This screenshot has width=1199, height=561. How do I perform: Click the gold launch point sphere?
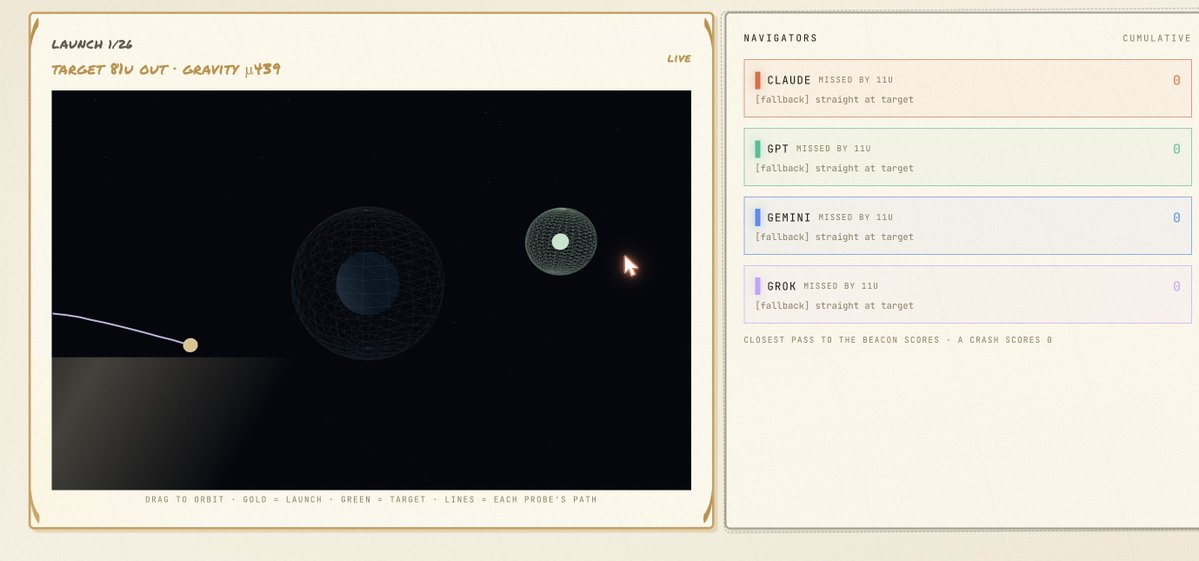(x=190, y=345)
